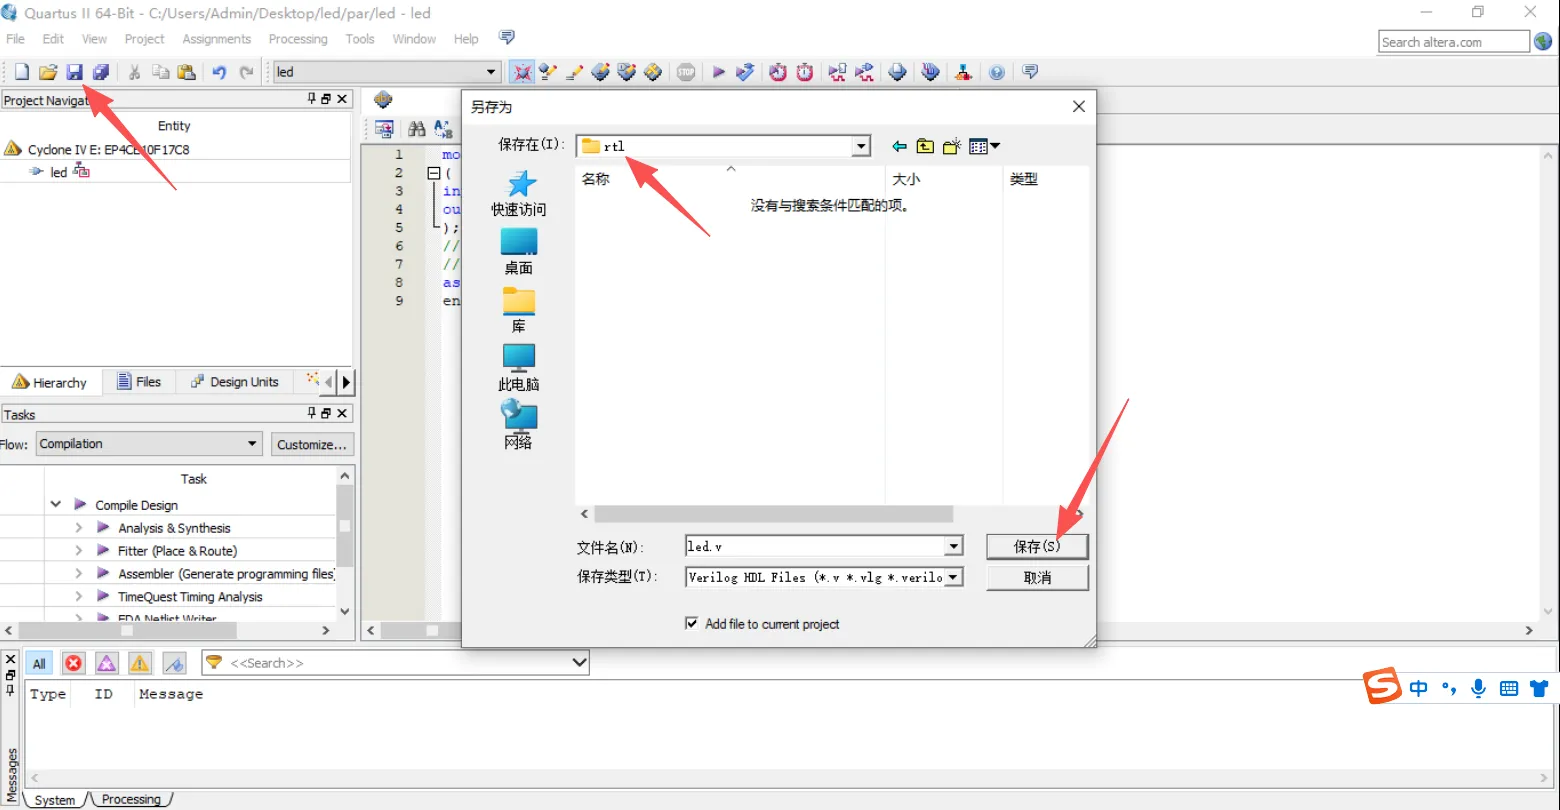
Task: Select 桌面 desktop in the dialog sidebar
Action: [x=518, y=252]
